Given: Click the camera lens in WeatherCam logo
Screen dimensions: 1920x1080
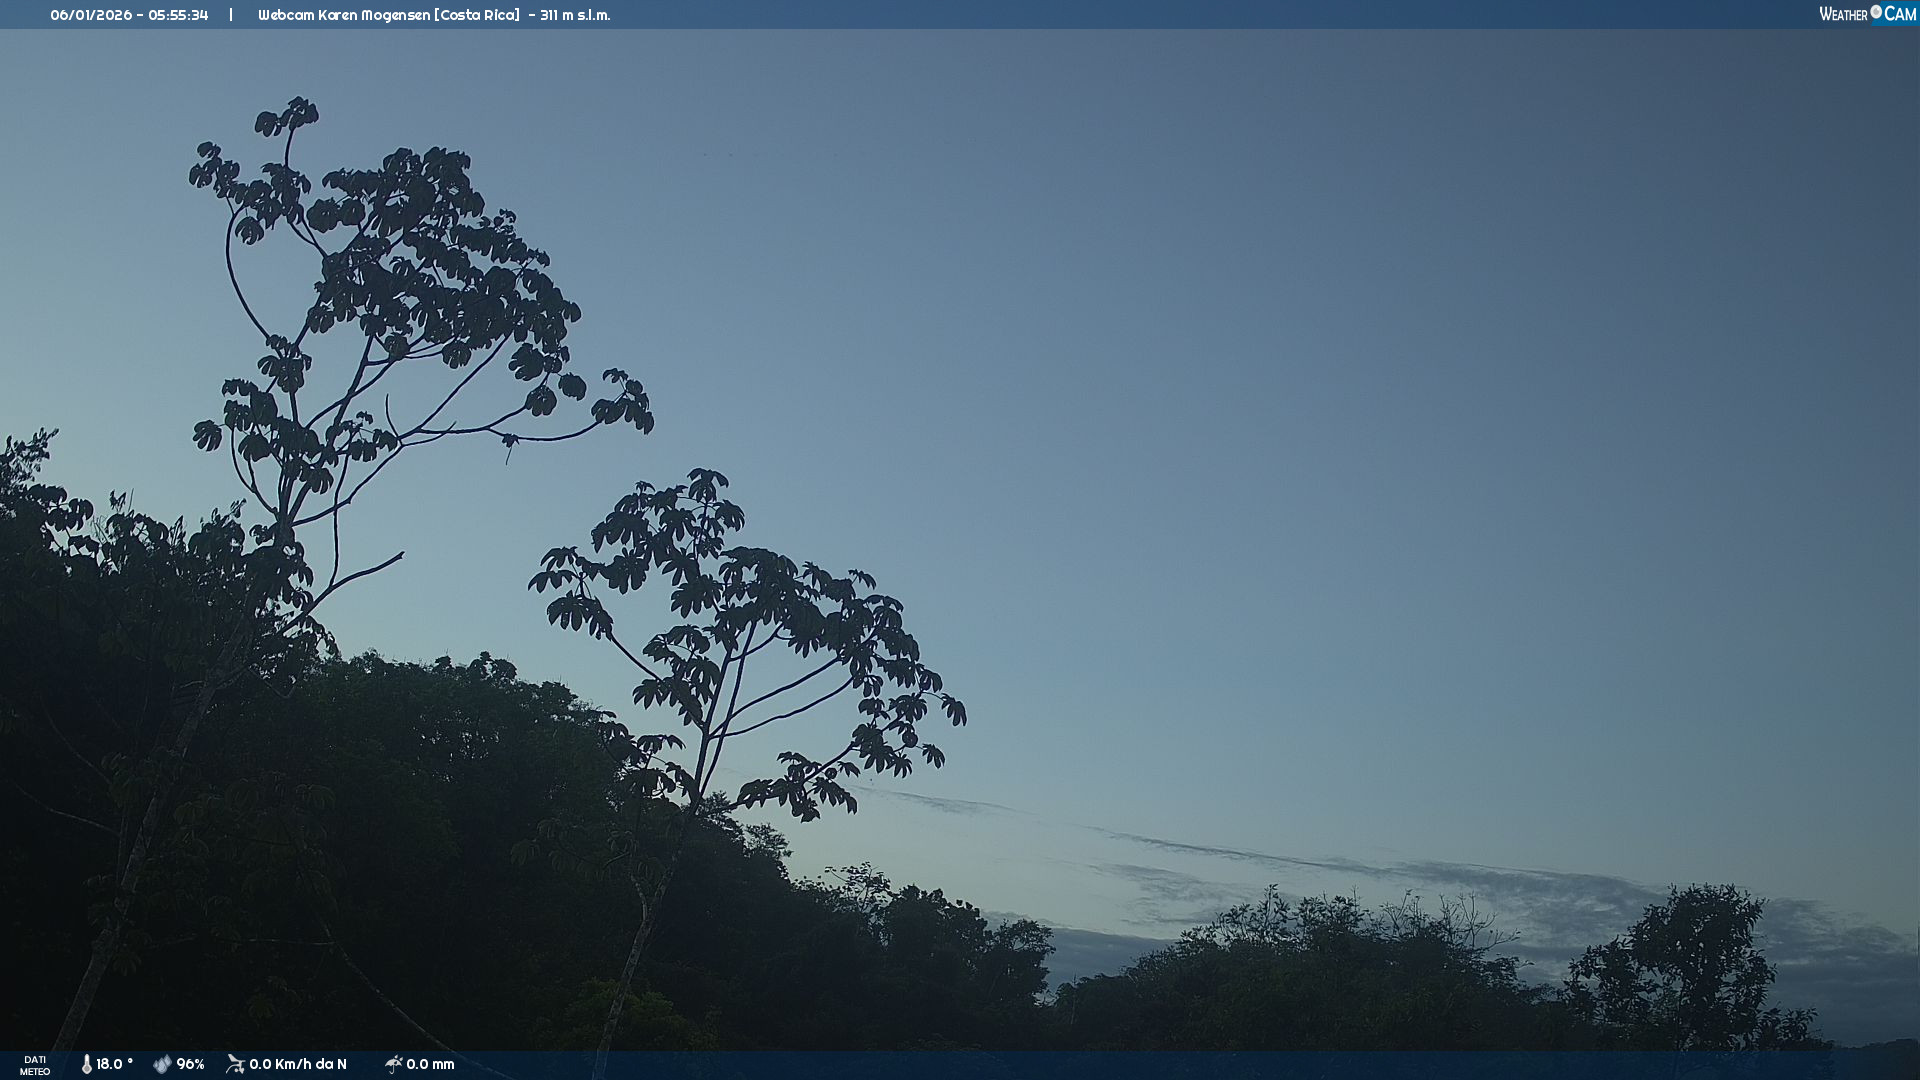Looking at the screenshot, I should tap(1876, 12).
